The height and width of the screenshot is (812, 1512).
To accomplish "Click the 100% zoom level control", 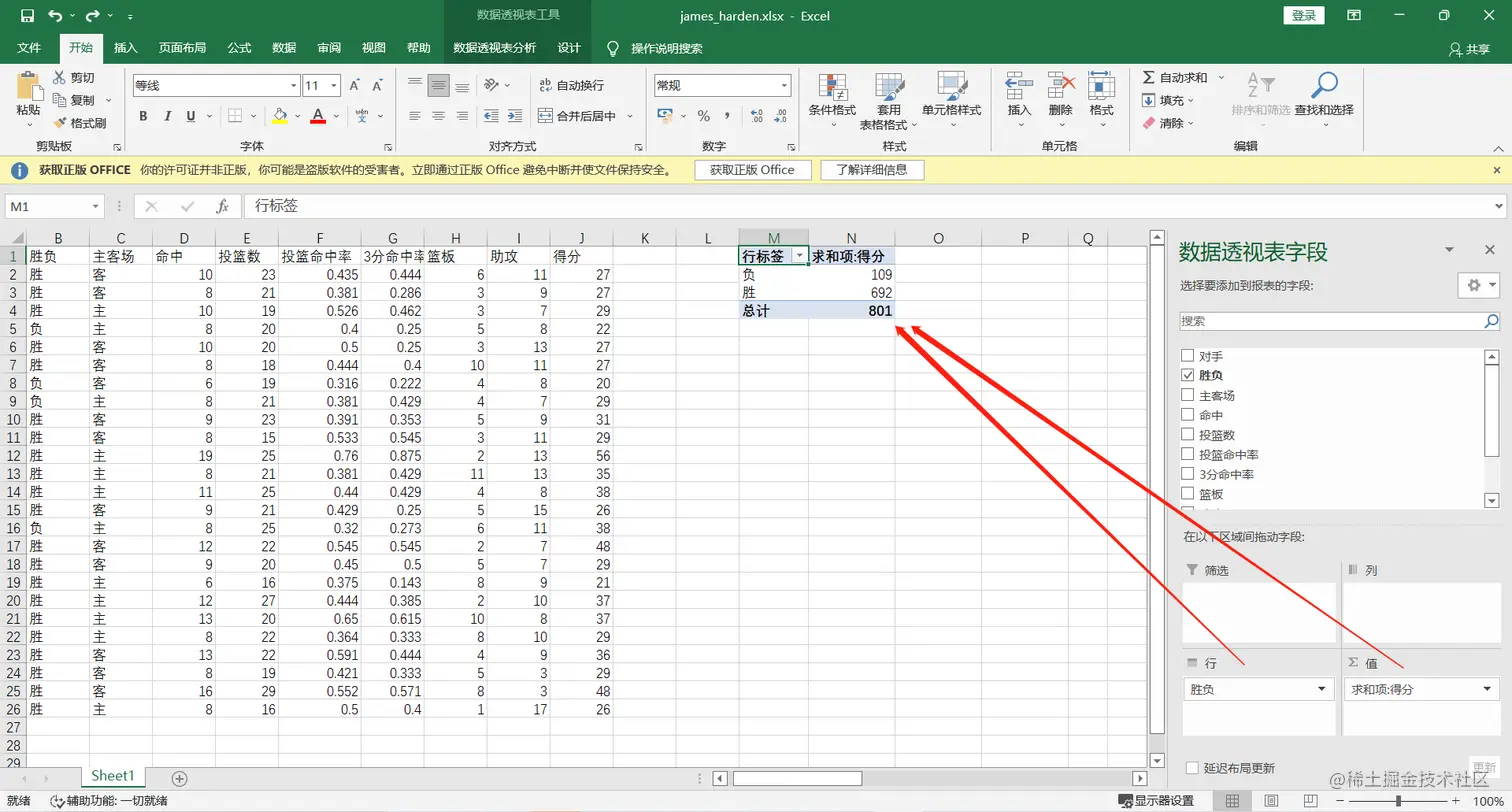I will 1489,800.
